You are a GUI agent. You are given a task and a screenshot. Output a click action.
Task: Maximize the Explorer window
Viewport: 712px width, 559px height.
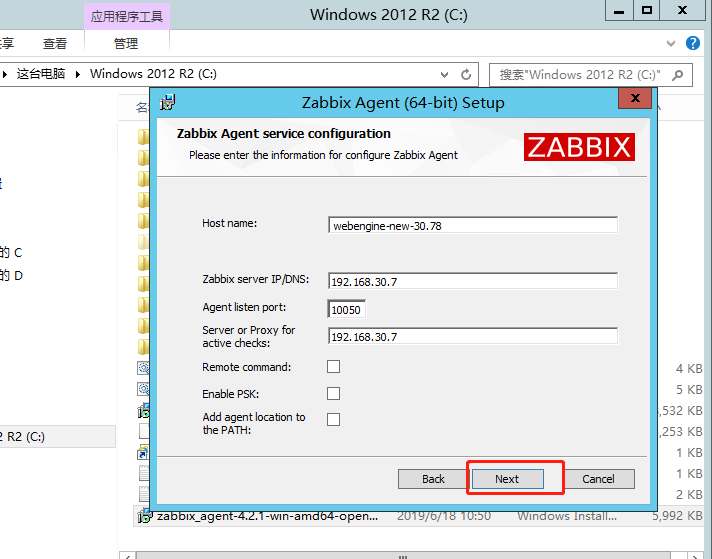[647, 10]
